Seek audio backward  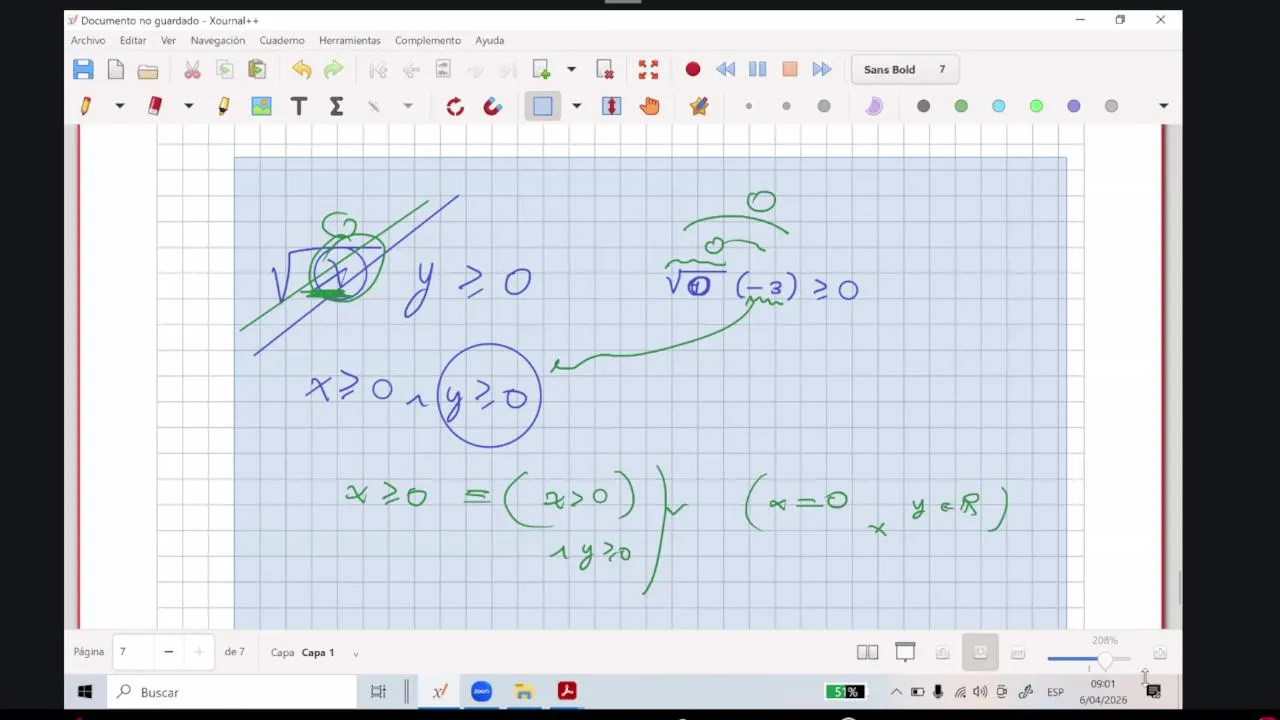tap(725, 69)
